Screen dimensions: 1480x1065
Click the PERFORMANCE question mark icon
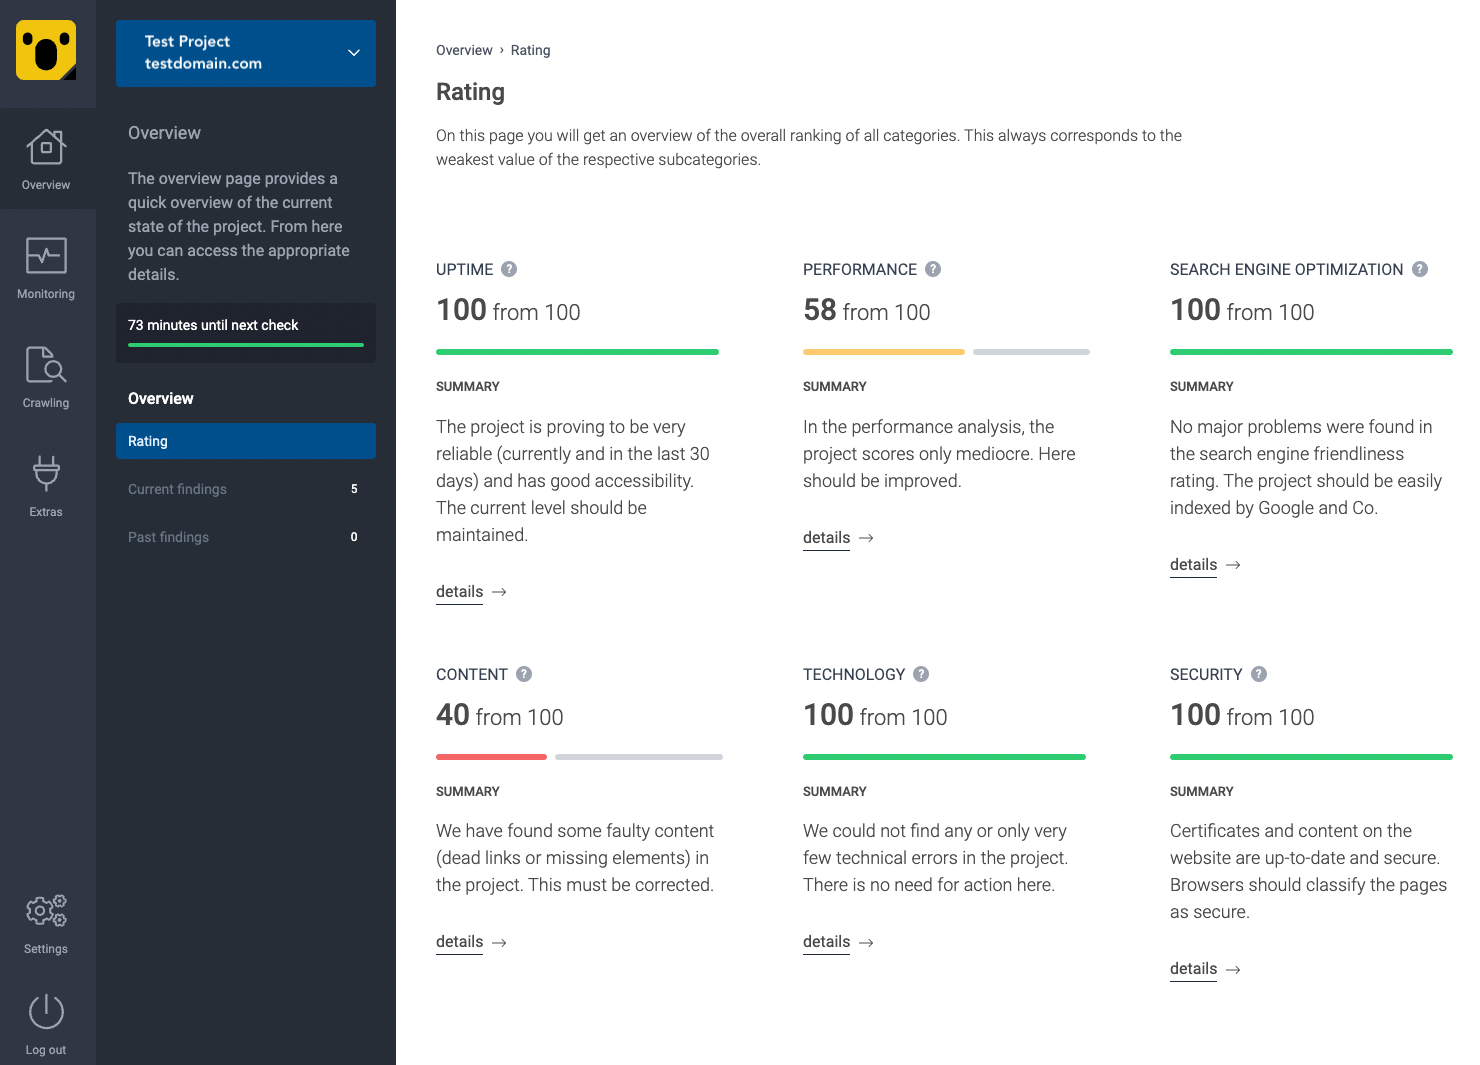click(933, 269)
